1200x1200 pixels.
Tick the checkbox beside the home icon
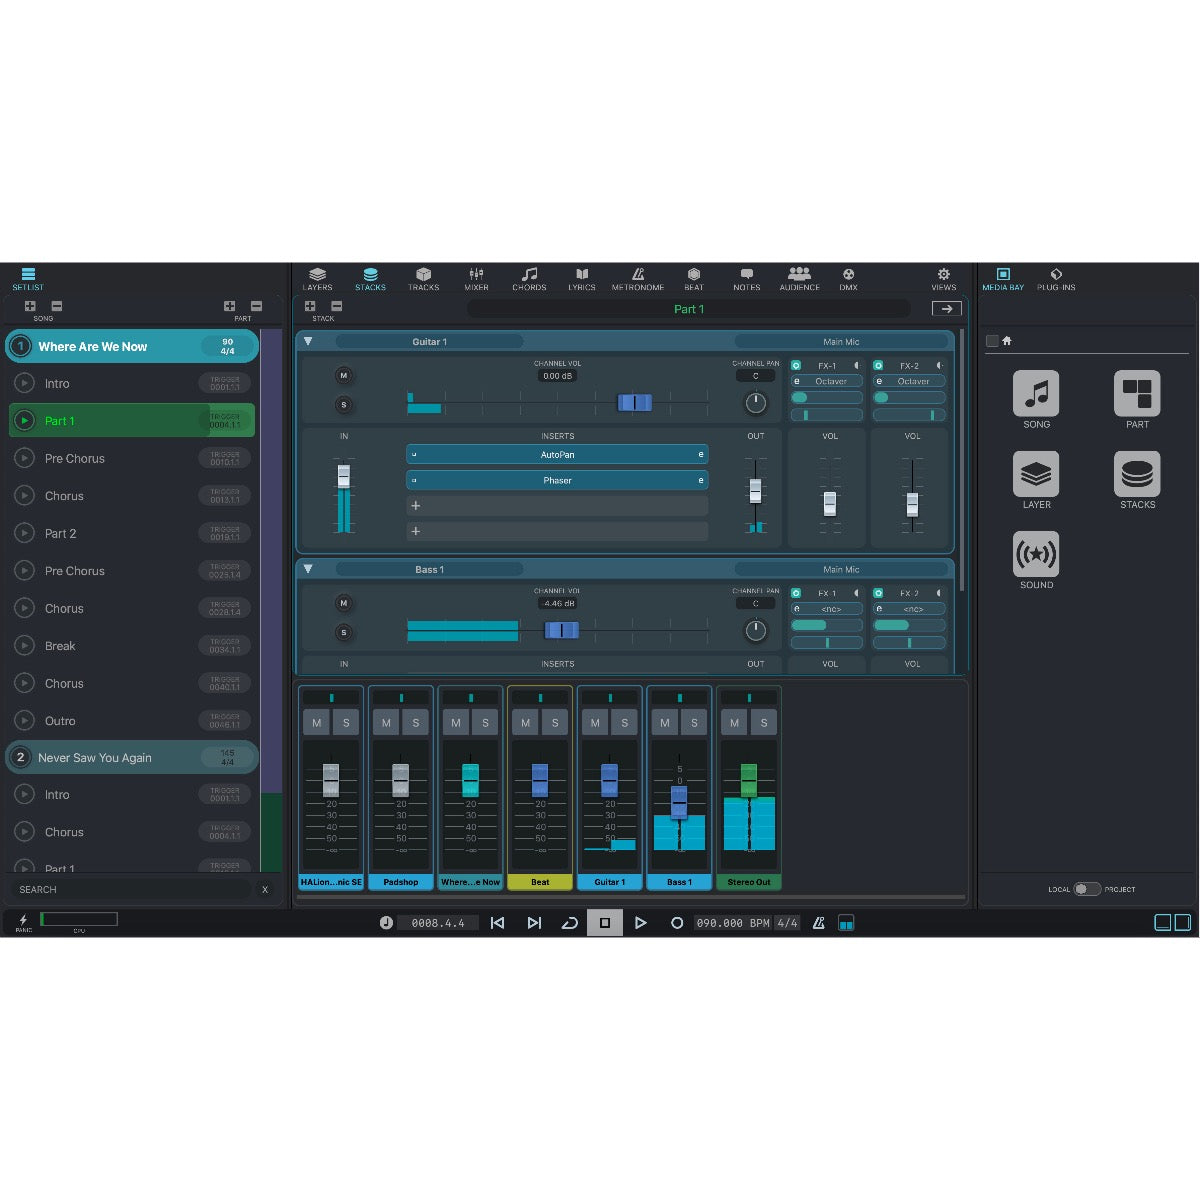click(992, 341)
